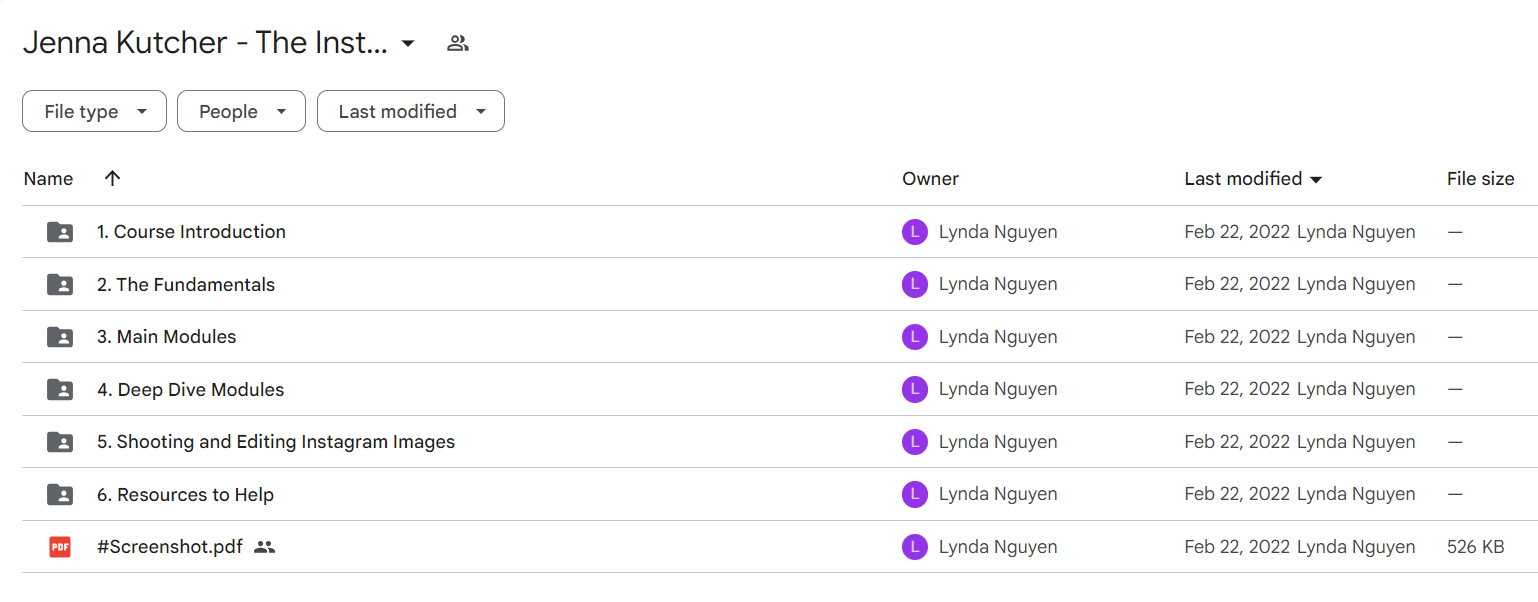
Task: Click Feb 22, 2022 date in The Fundamentals row
Action: pos(1237,285)
